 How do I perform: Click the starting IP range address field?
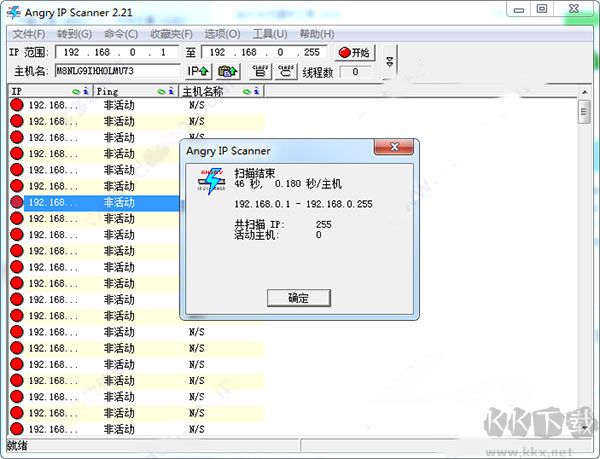[116, 52]
